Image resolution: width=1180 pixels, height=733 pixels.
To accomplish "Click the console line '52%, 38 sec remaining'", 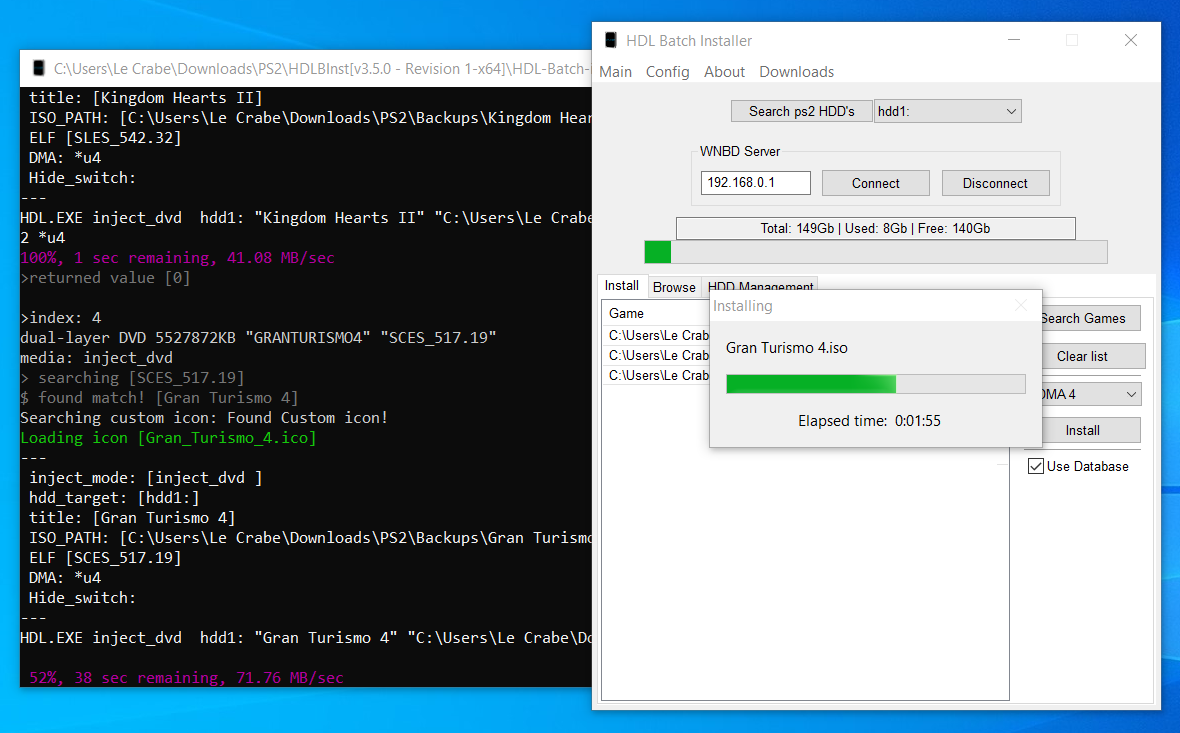I will 186,677.
